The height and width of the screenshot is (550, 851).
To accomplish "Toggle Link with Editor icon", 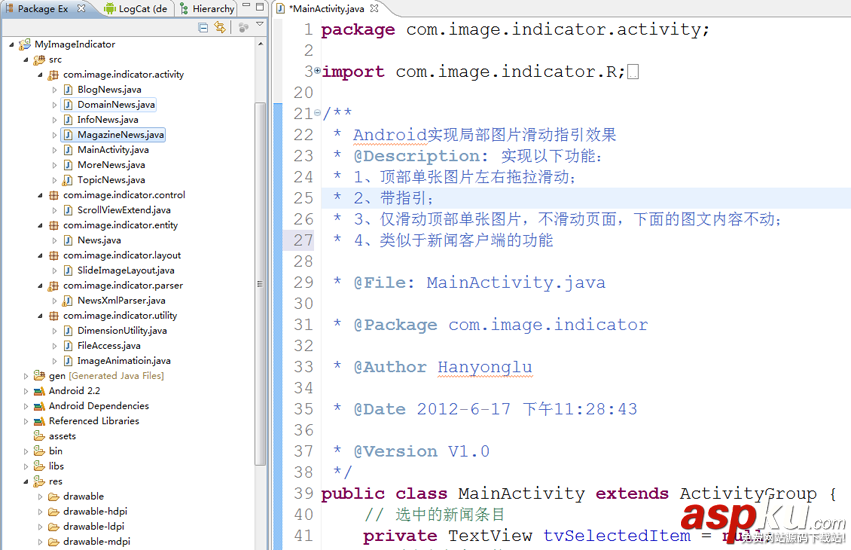I will pyautogui.click(x=220, y=27).
